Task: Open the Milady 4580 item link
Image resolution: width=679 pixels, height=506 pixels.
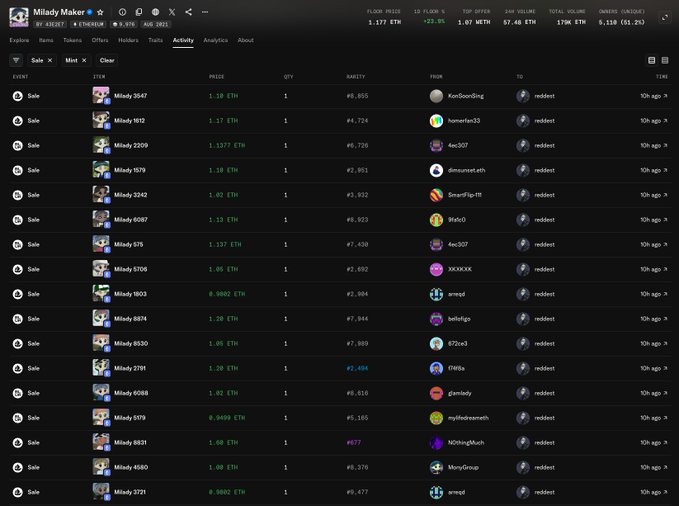Action: 131,467
